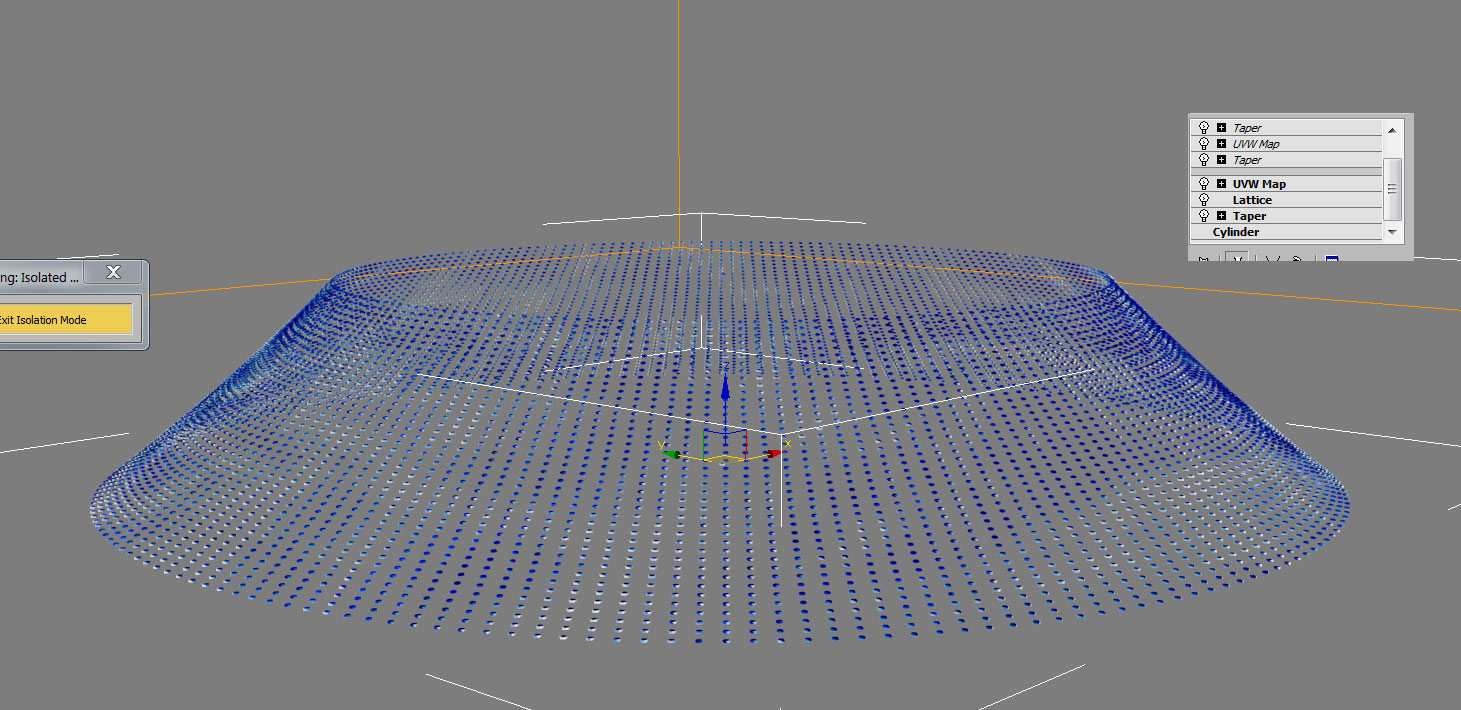Toggle the Lattice modifier lightbulb icon
Screen dimensions: 1461x710
click(1204, 200)
